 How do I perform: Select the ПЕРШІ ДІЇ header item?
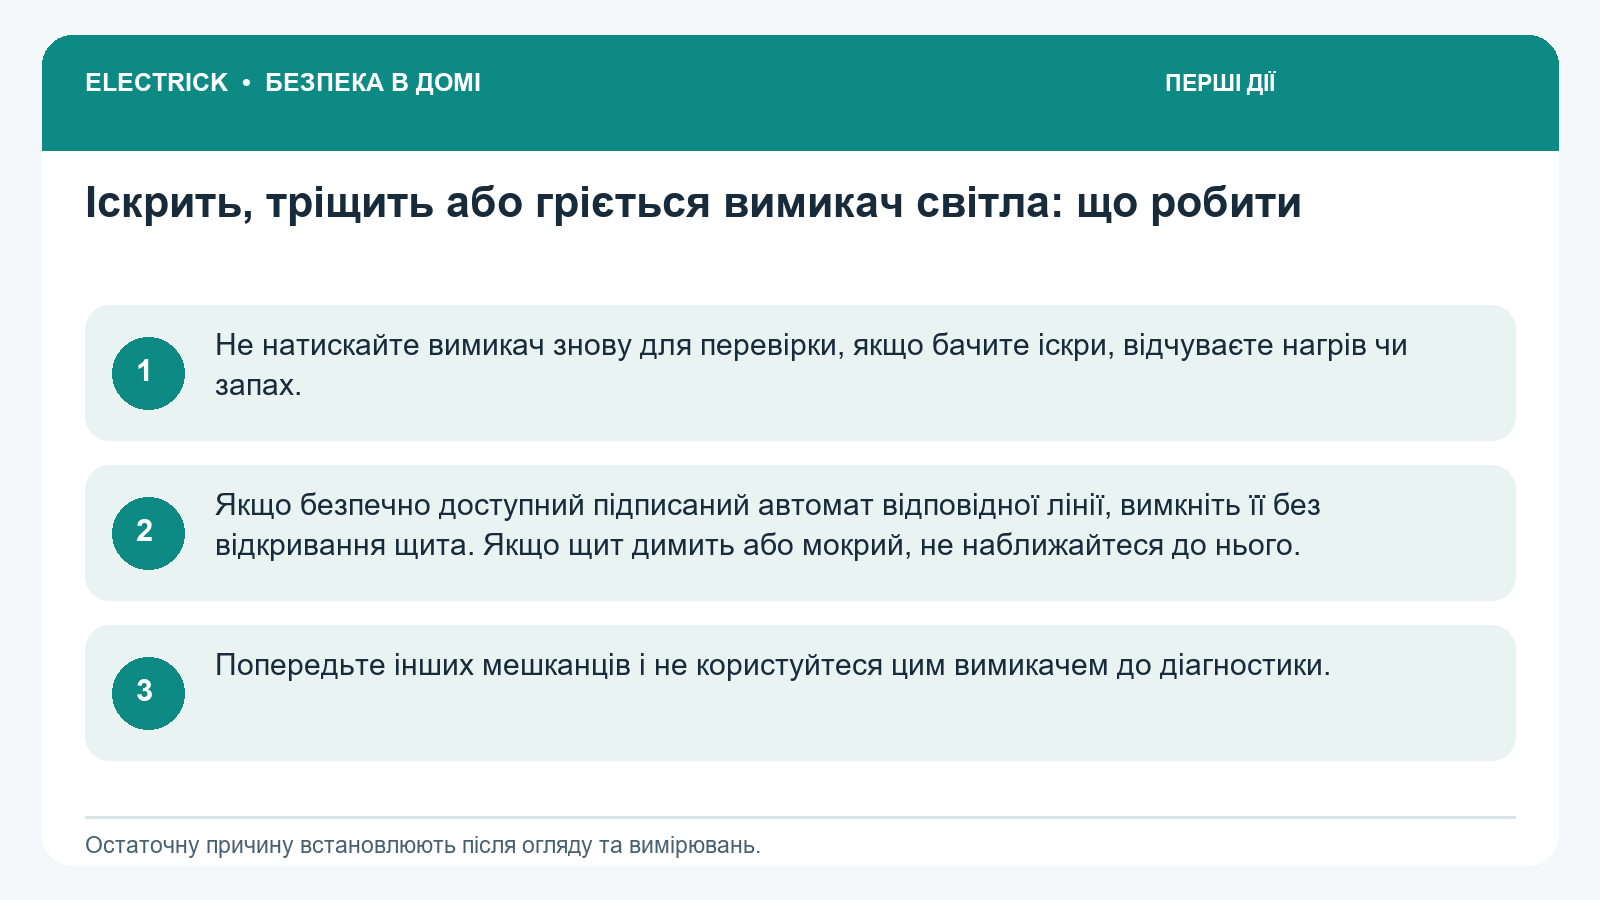pos(1220,83)
